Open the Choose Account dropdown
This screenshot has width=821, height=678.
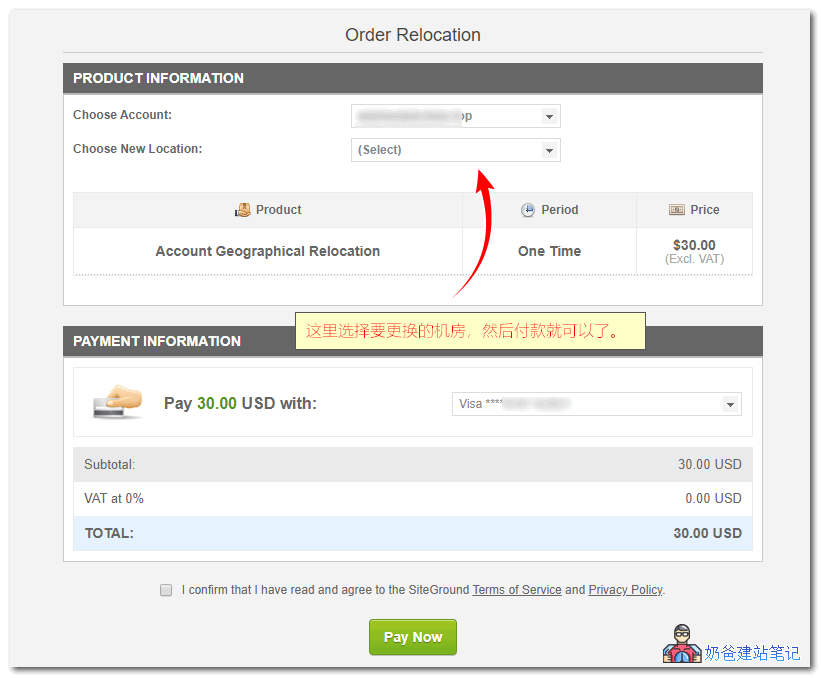click(455, 116)
